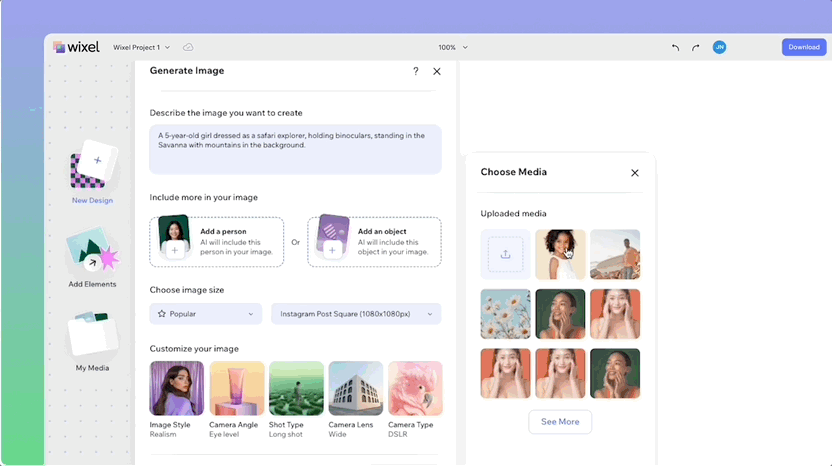This screenshot has height=466, width=832.
Task: Open the New Design sidebar icon
Action: [x=92, y=165]
